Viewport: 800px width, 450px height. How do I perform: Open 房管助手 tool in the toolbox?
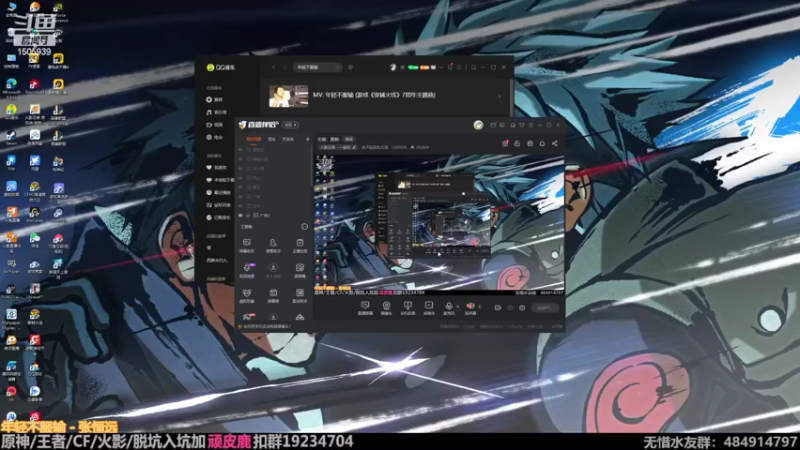(273, 245)
